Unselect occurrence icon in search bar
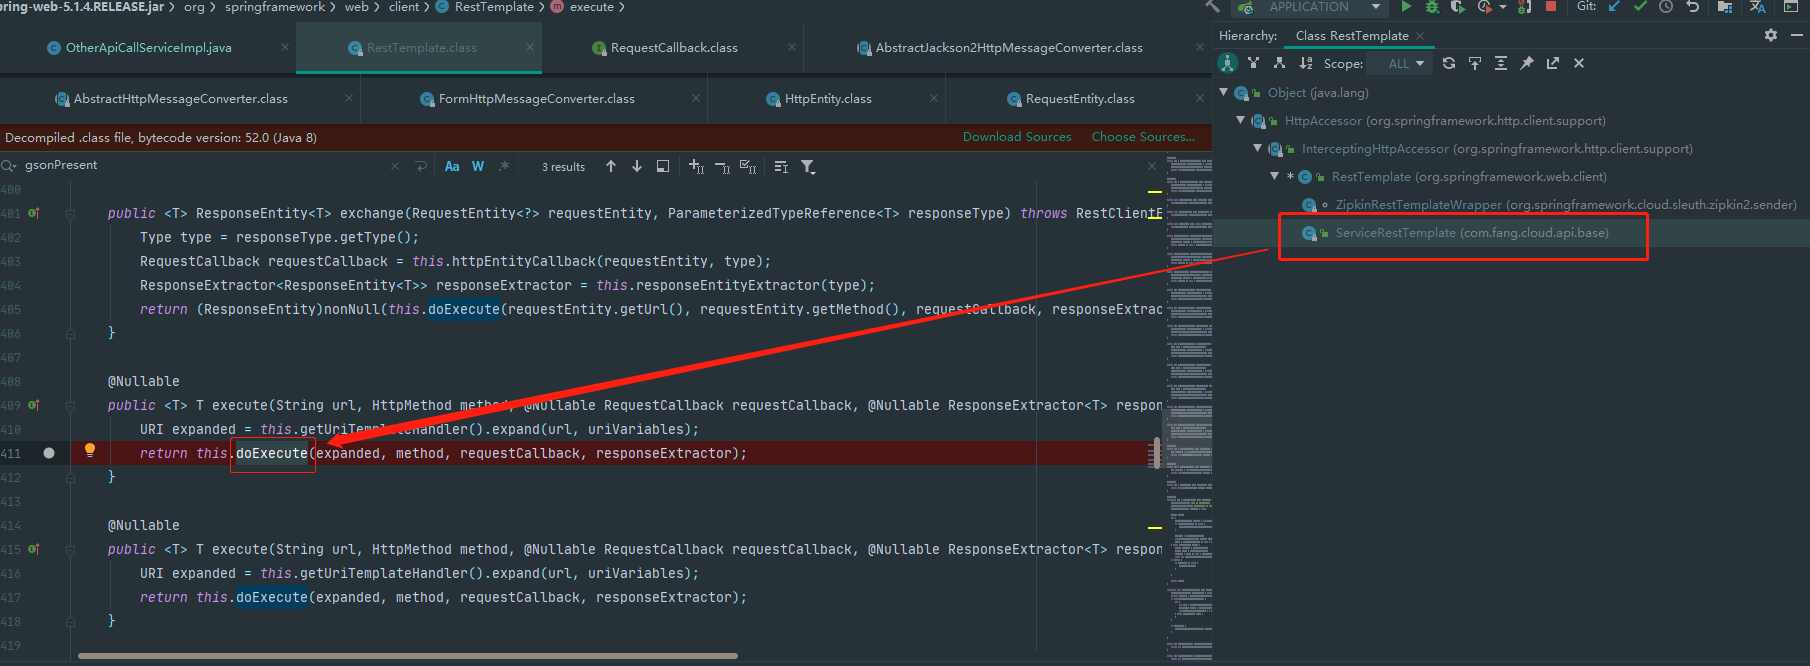Screen dimensions: 1810x666 point(722,167)
